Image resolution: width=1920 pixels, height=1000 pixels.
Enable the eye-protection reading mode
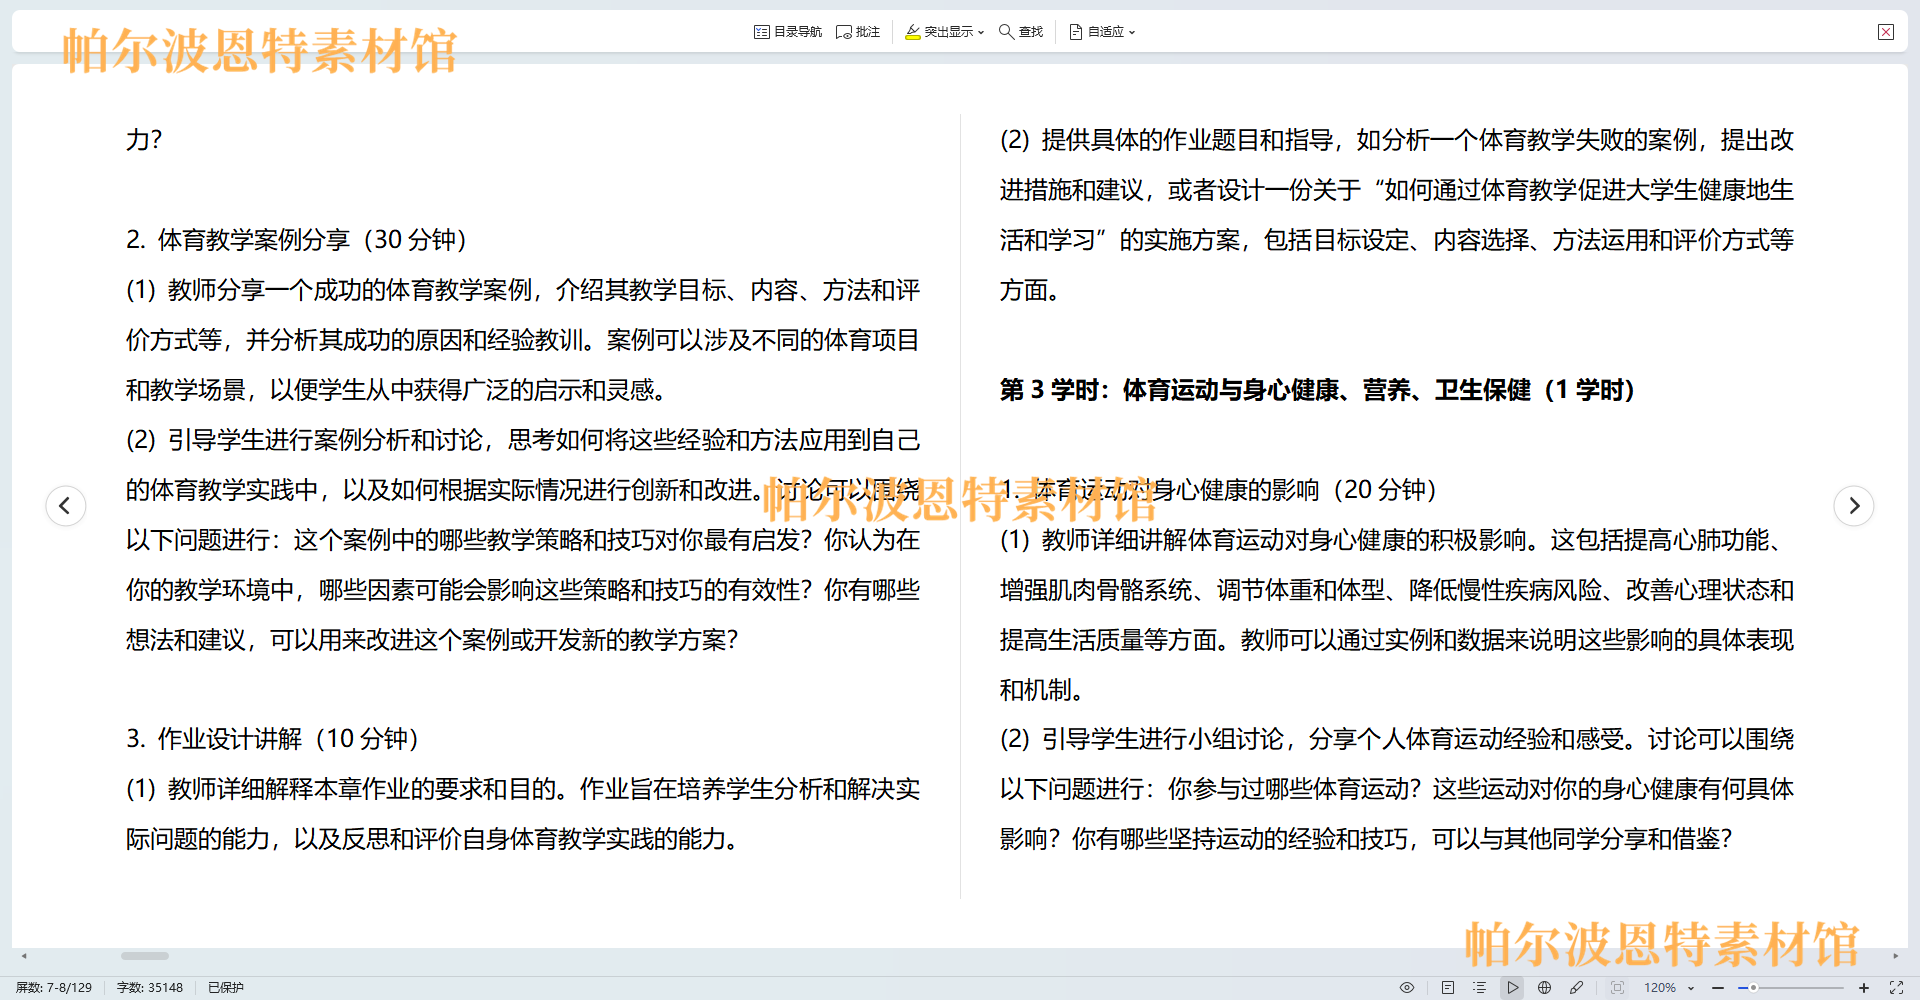pyautogui.click(x=1407, y=988)
